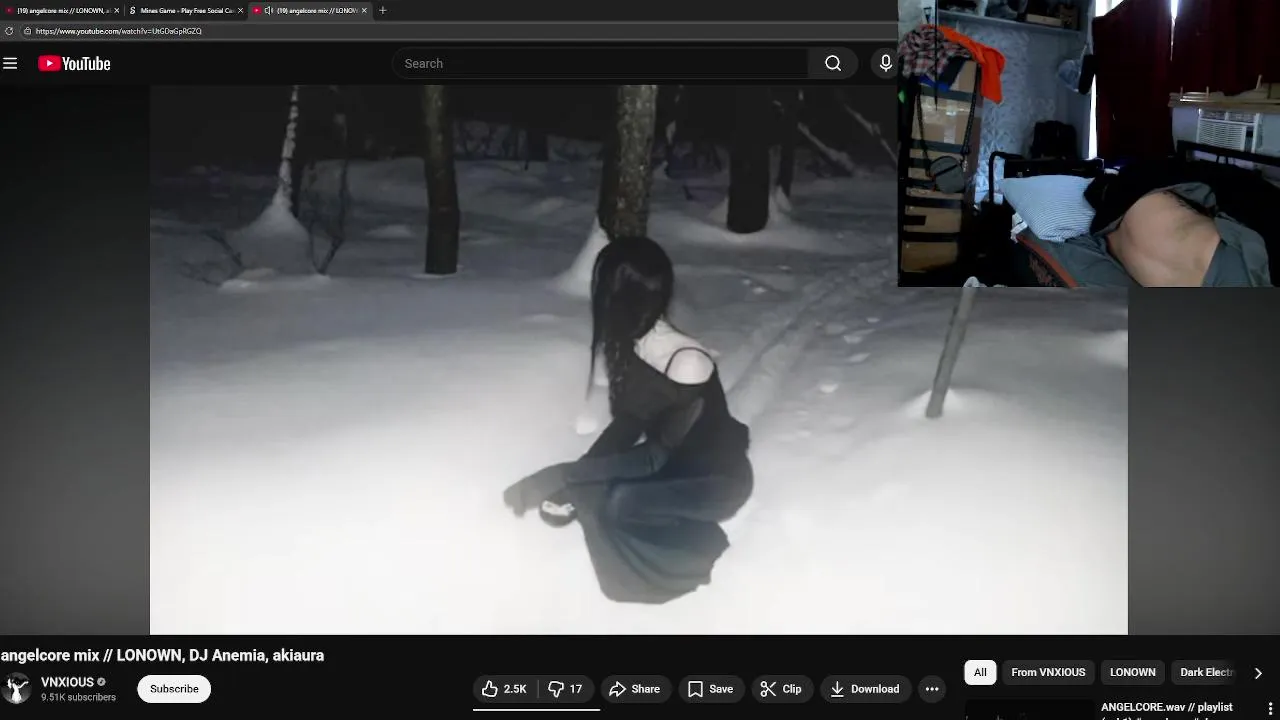This screenshot has height=720, width=1280.
Task: Switch to the first angelcore mix browser tab
Action: (60, 10)
